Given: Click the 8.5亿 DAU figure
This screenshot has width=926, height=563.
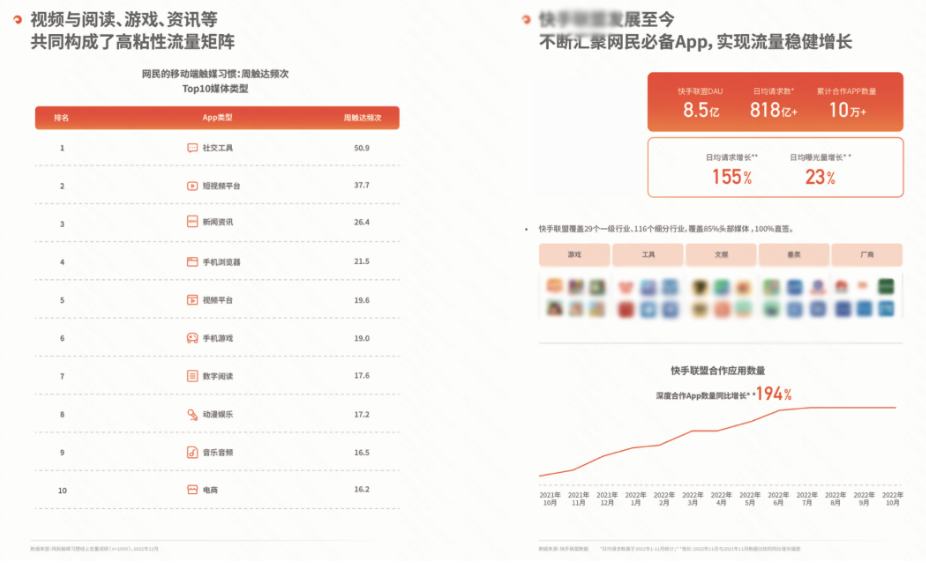Looking at the screenshot, I should click(x=701, y=110).
